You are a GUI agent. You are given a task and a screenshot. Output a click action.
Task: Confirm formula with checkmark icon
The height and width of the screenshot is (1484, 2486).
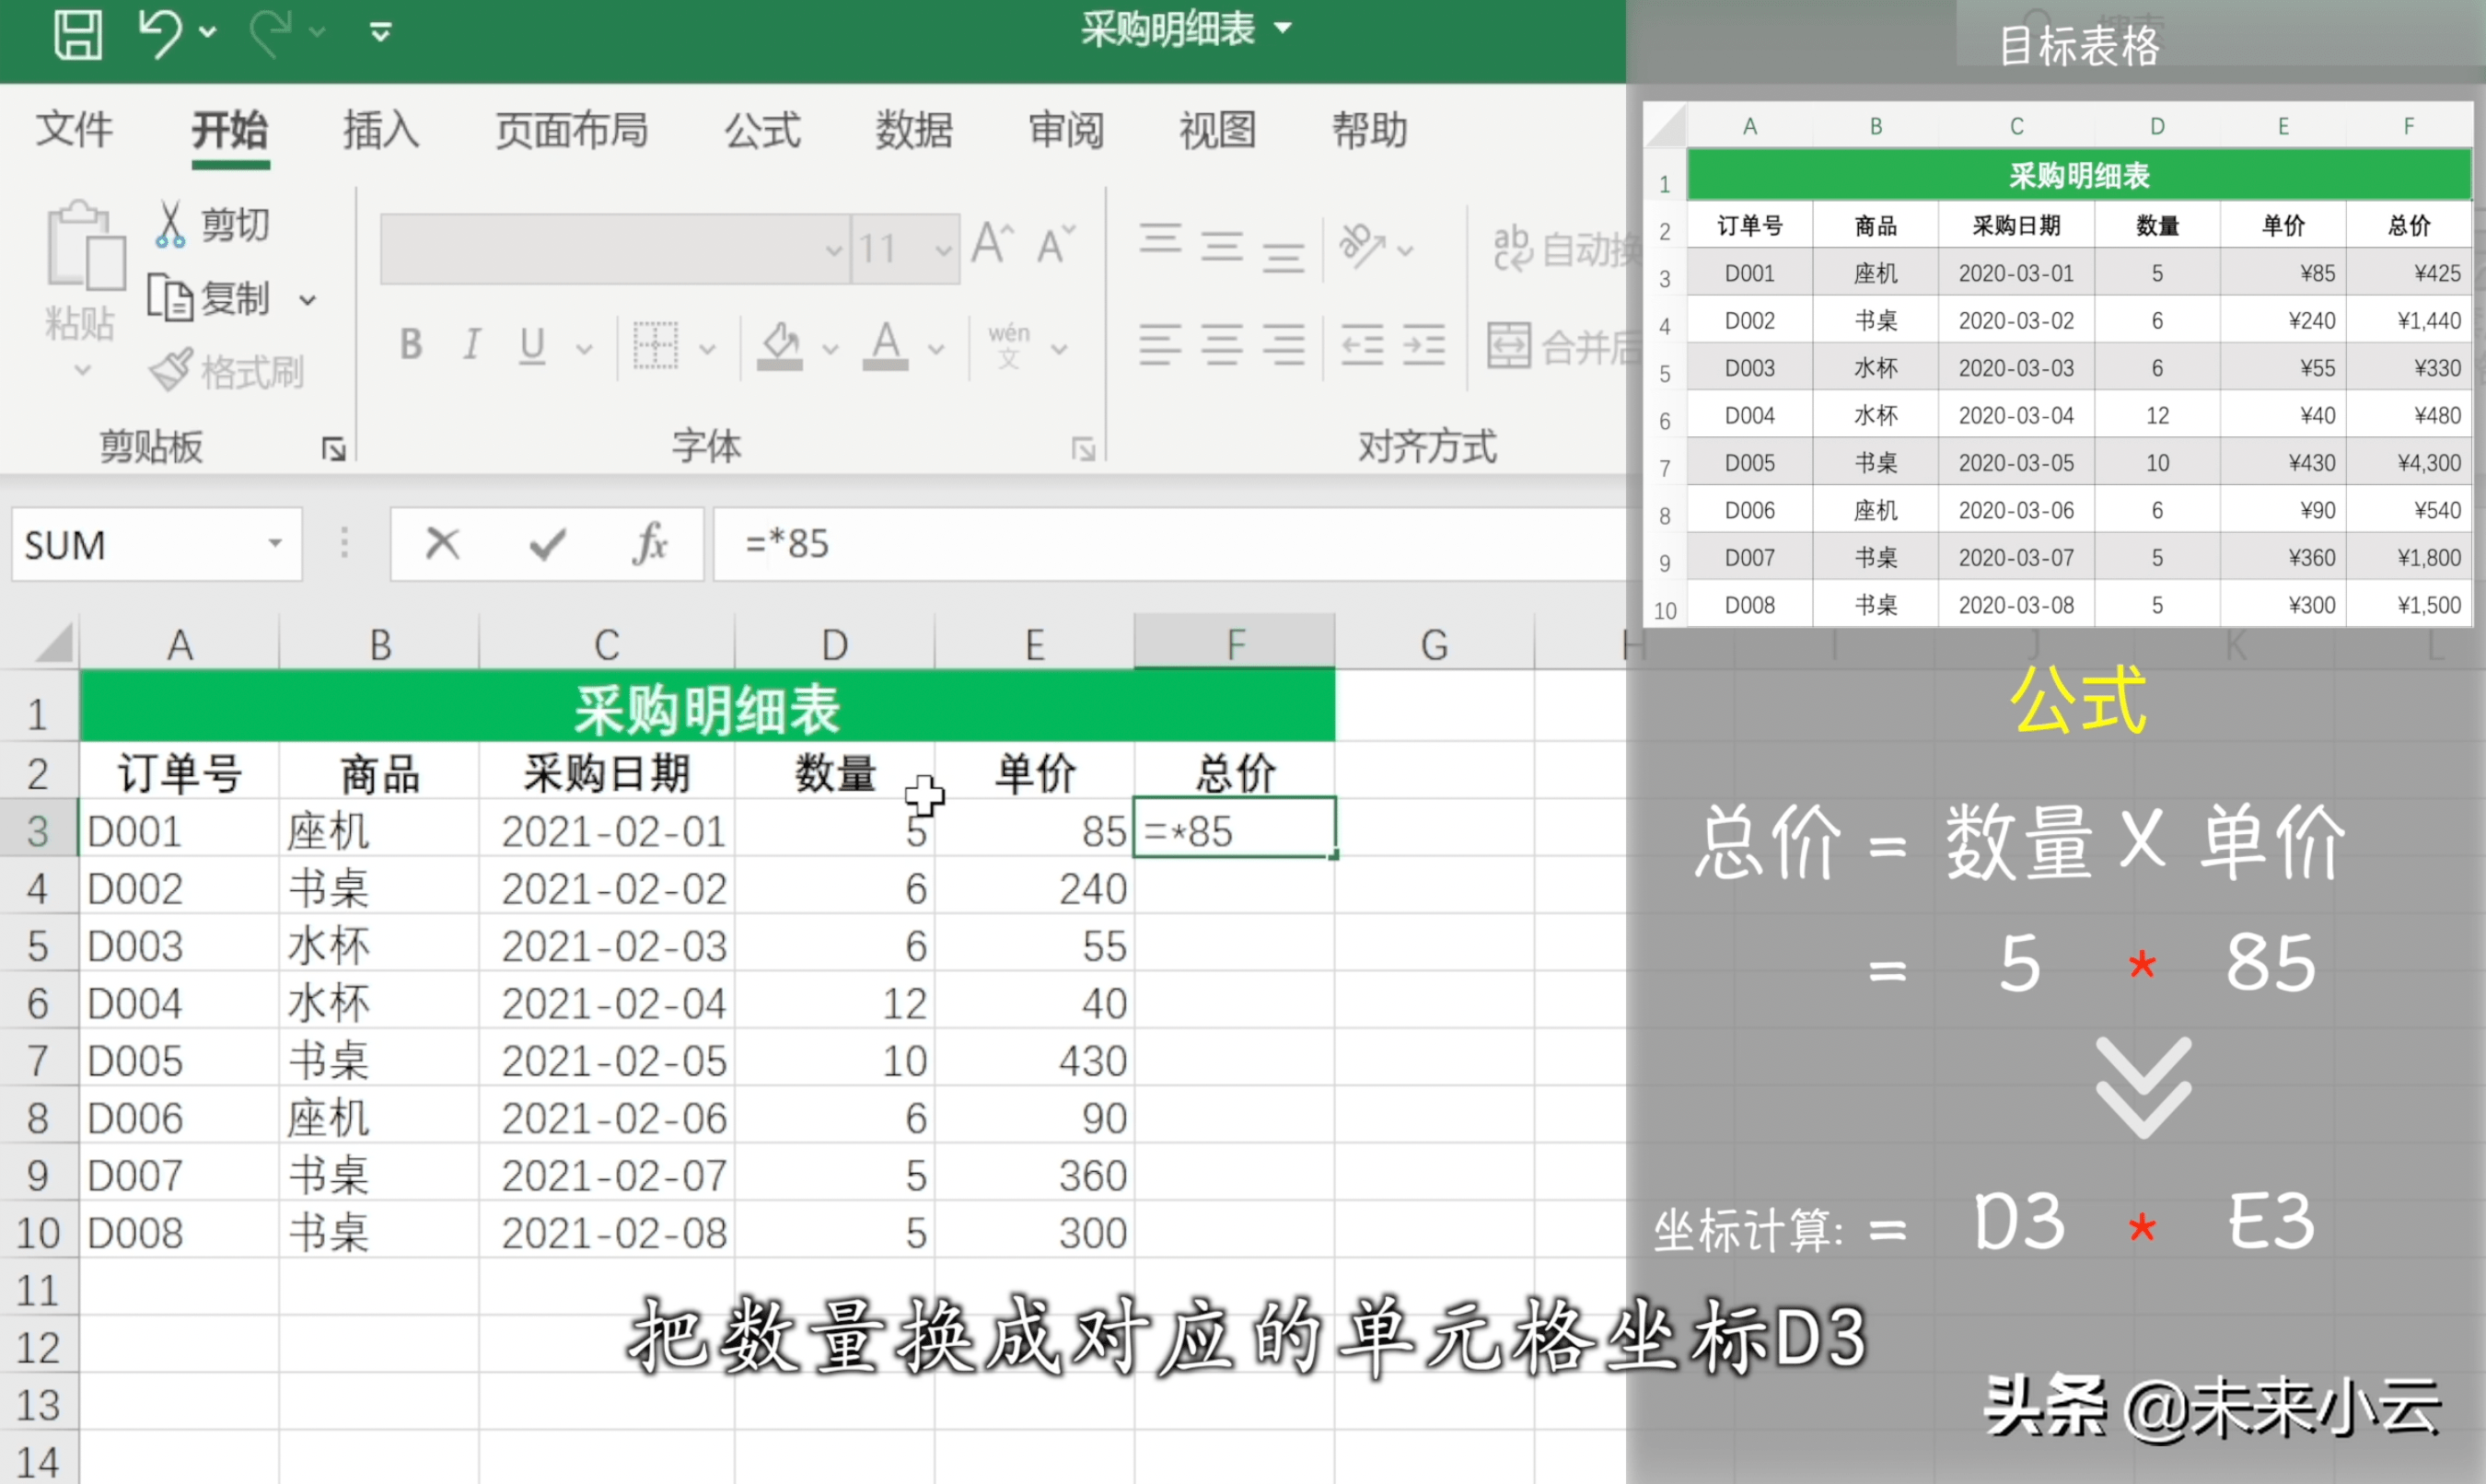pyautogui.click(x=547, y=545)
